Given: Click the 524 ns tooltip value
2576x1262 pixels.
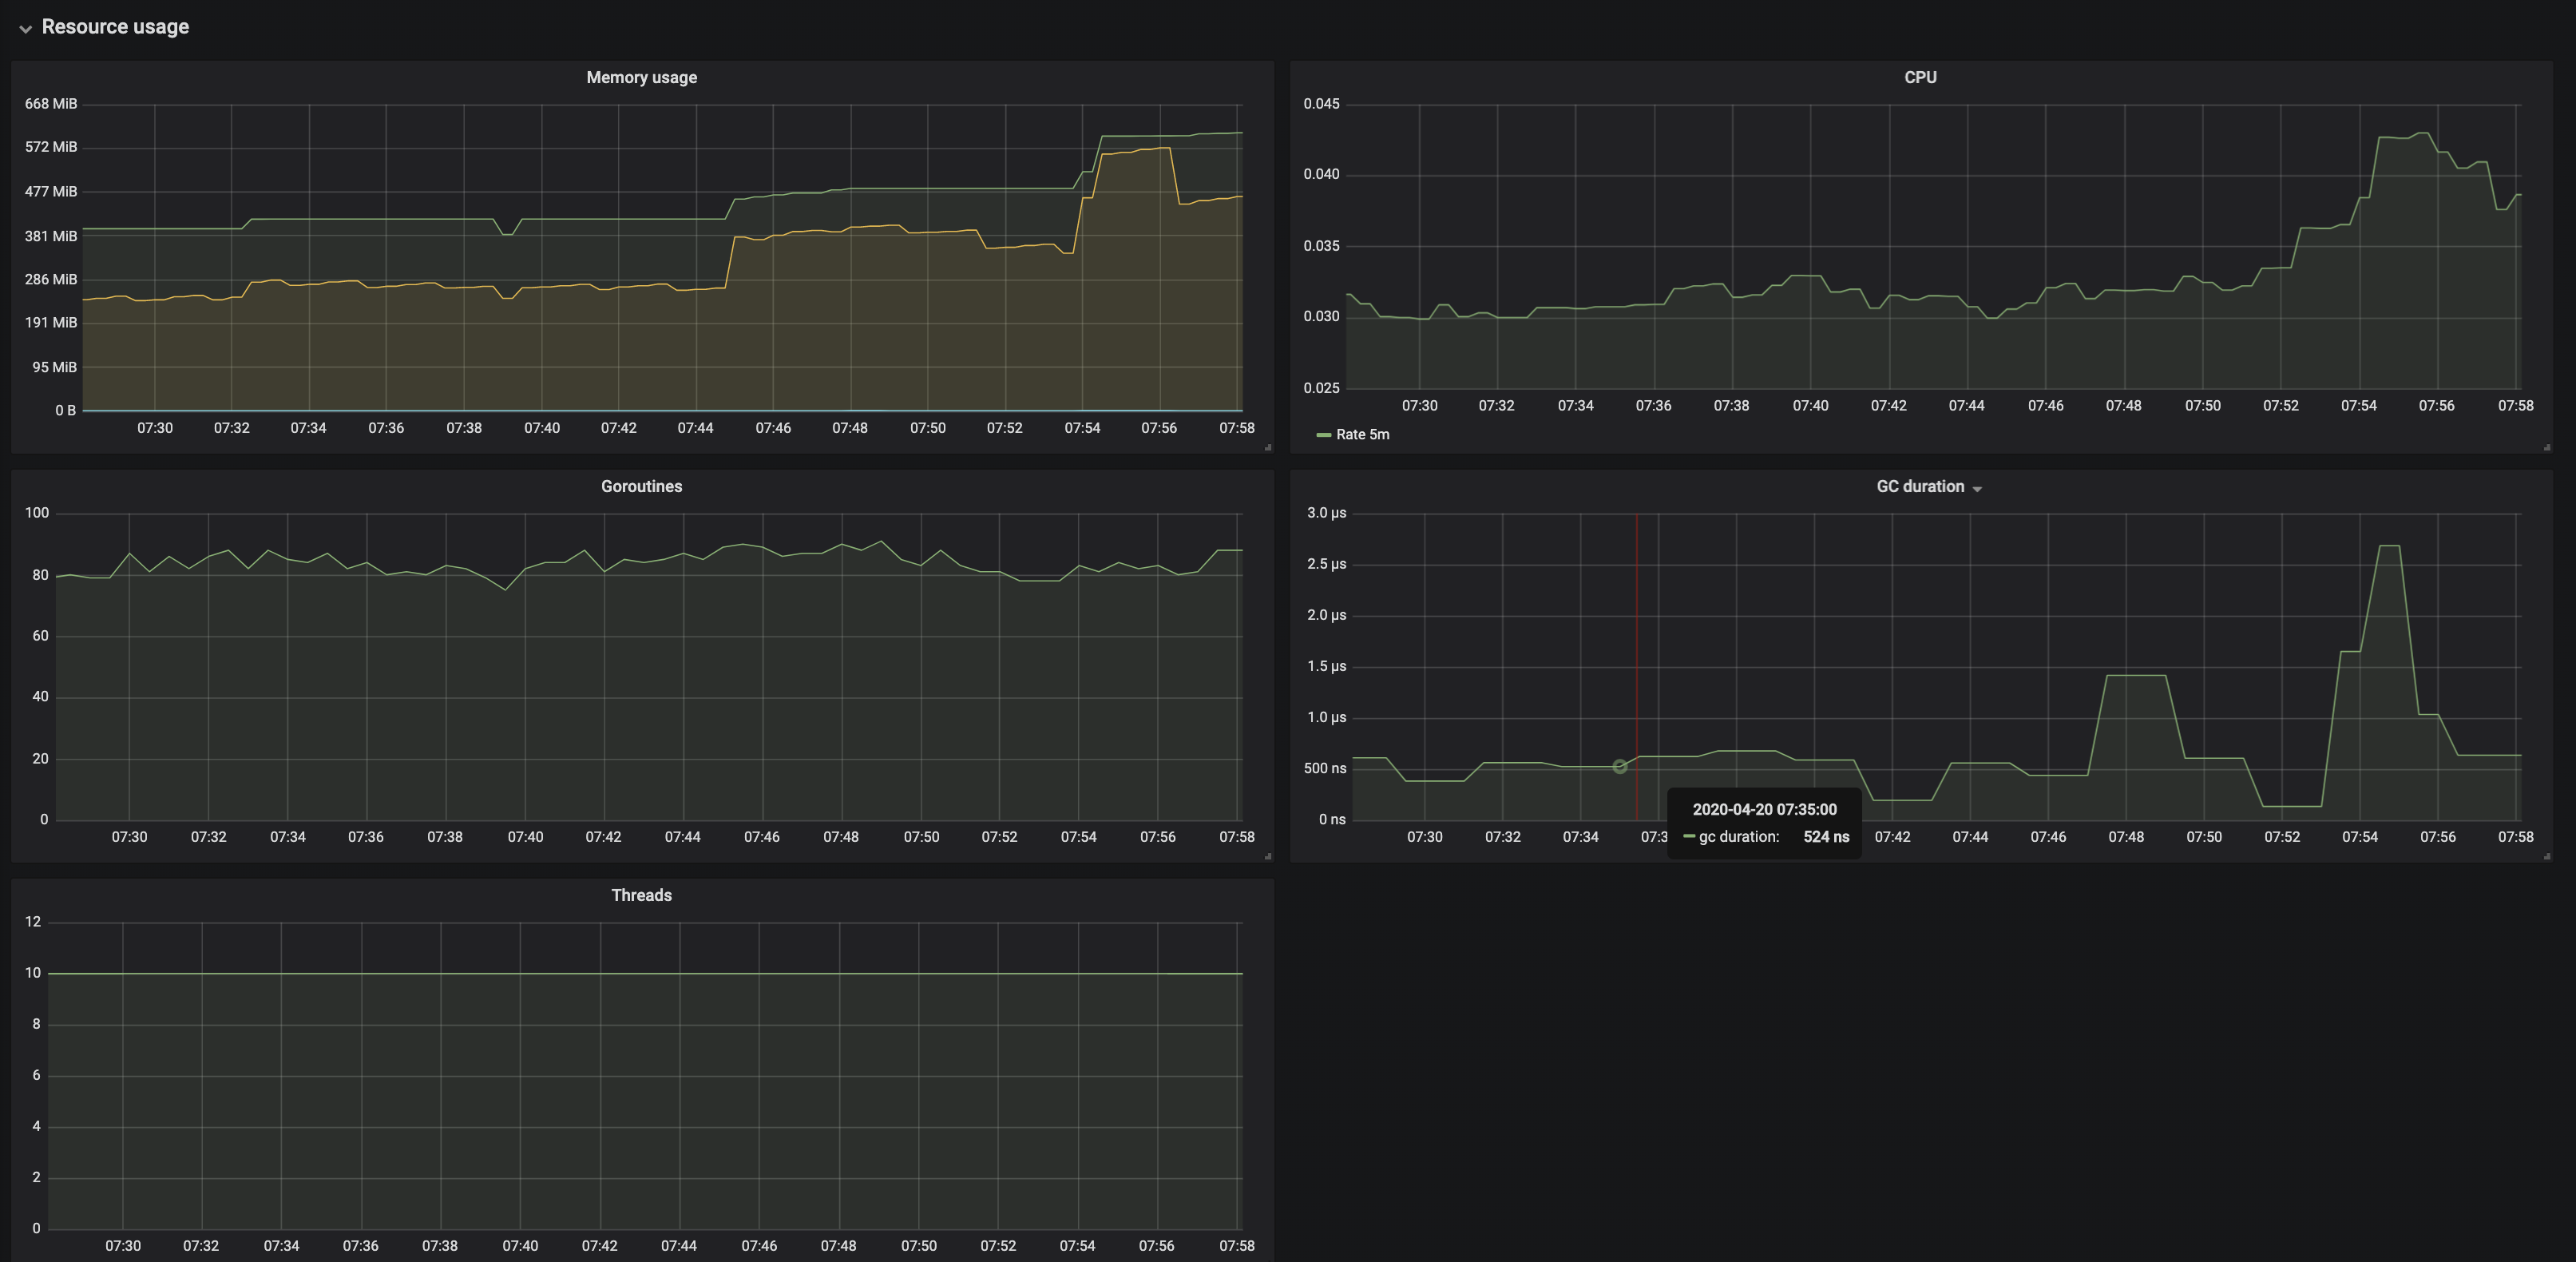Looking at the screenshot, I should (1826, 837).
